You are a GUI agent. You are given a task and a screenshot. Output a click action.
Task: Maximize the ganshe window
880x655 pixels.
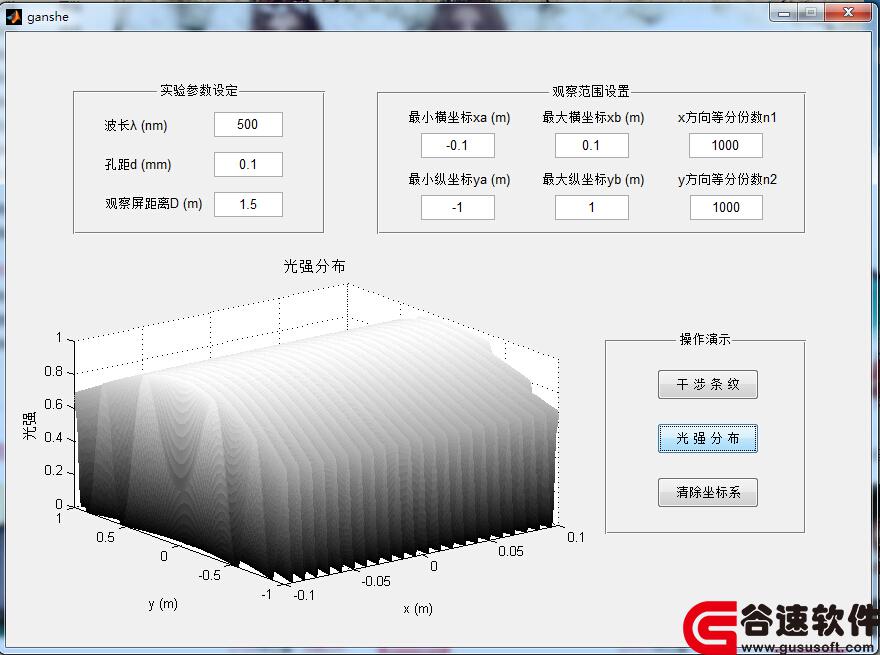tap(810, 12)
